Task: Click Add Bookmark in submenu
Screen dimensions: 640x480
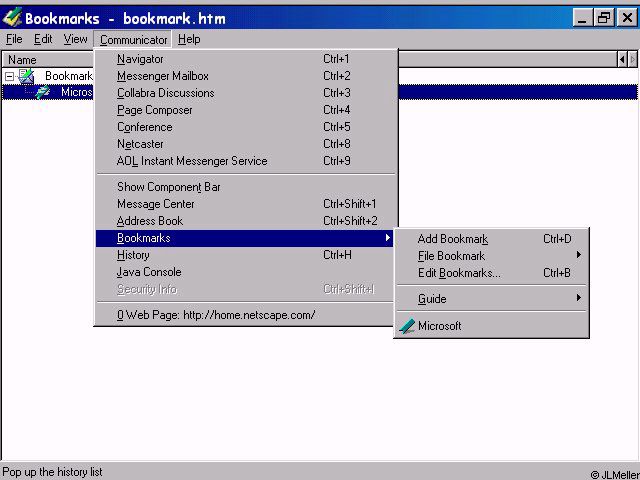Action: [491, 239]
